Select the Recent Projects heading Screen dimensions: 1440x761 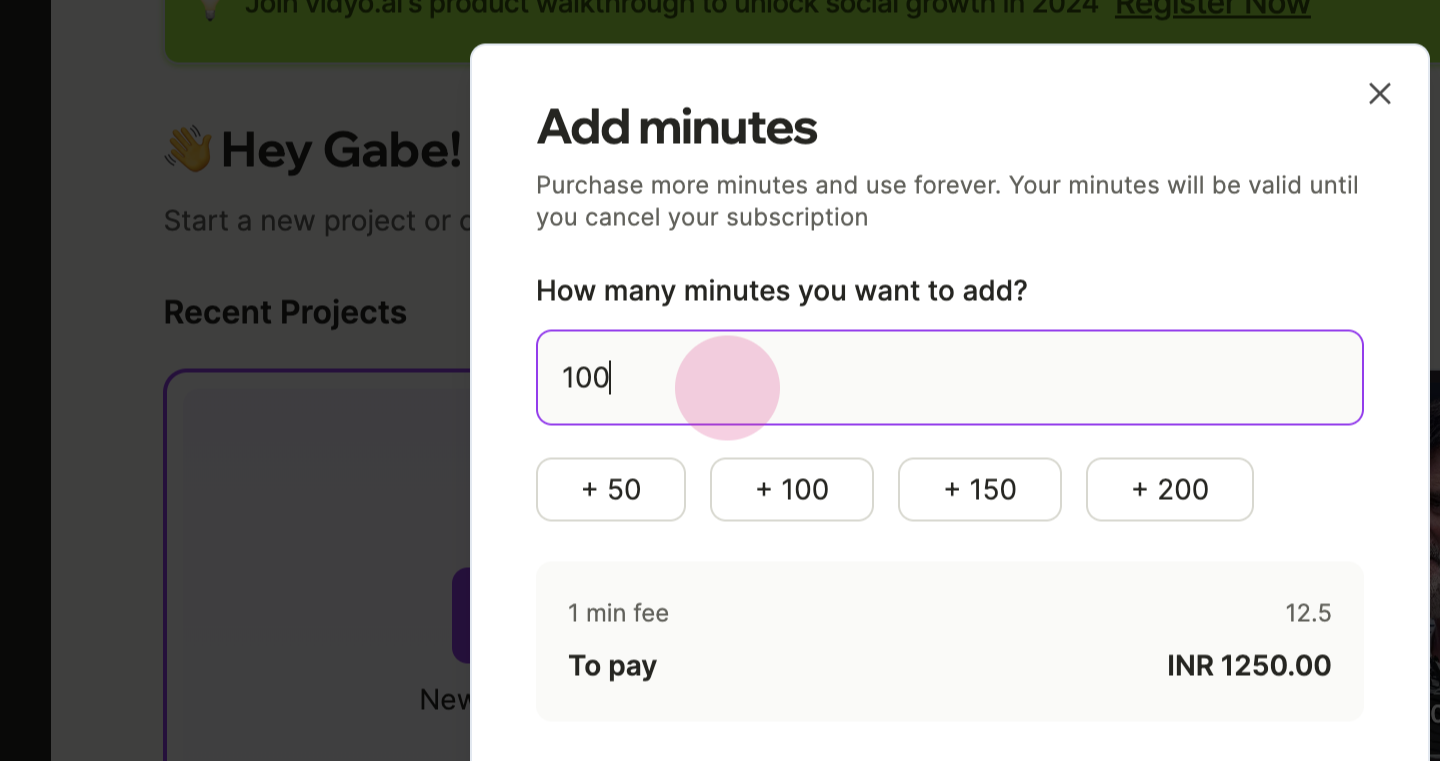[x=285, y=312]
